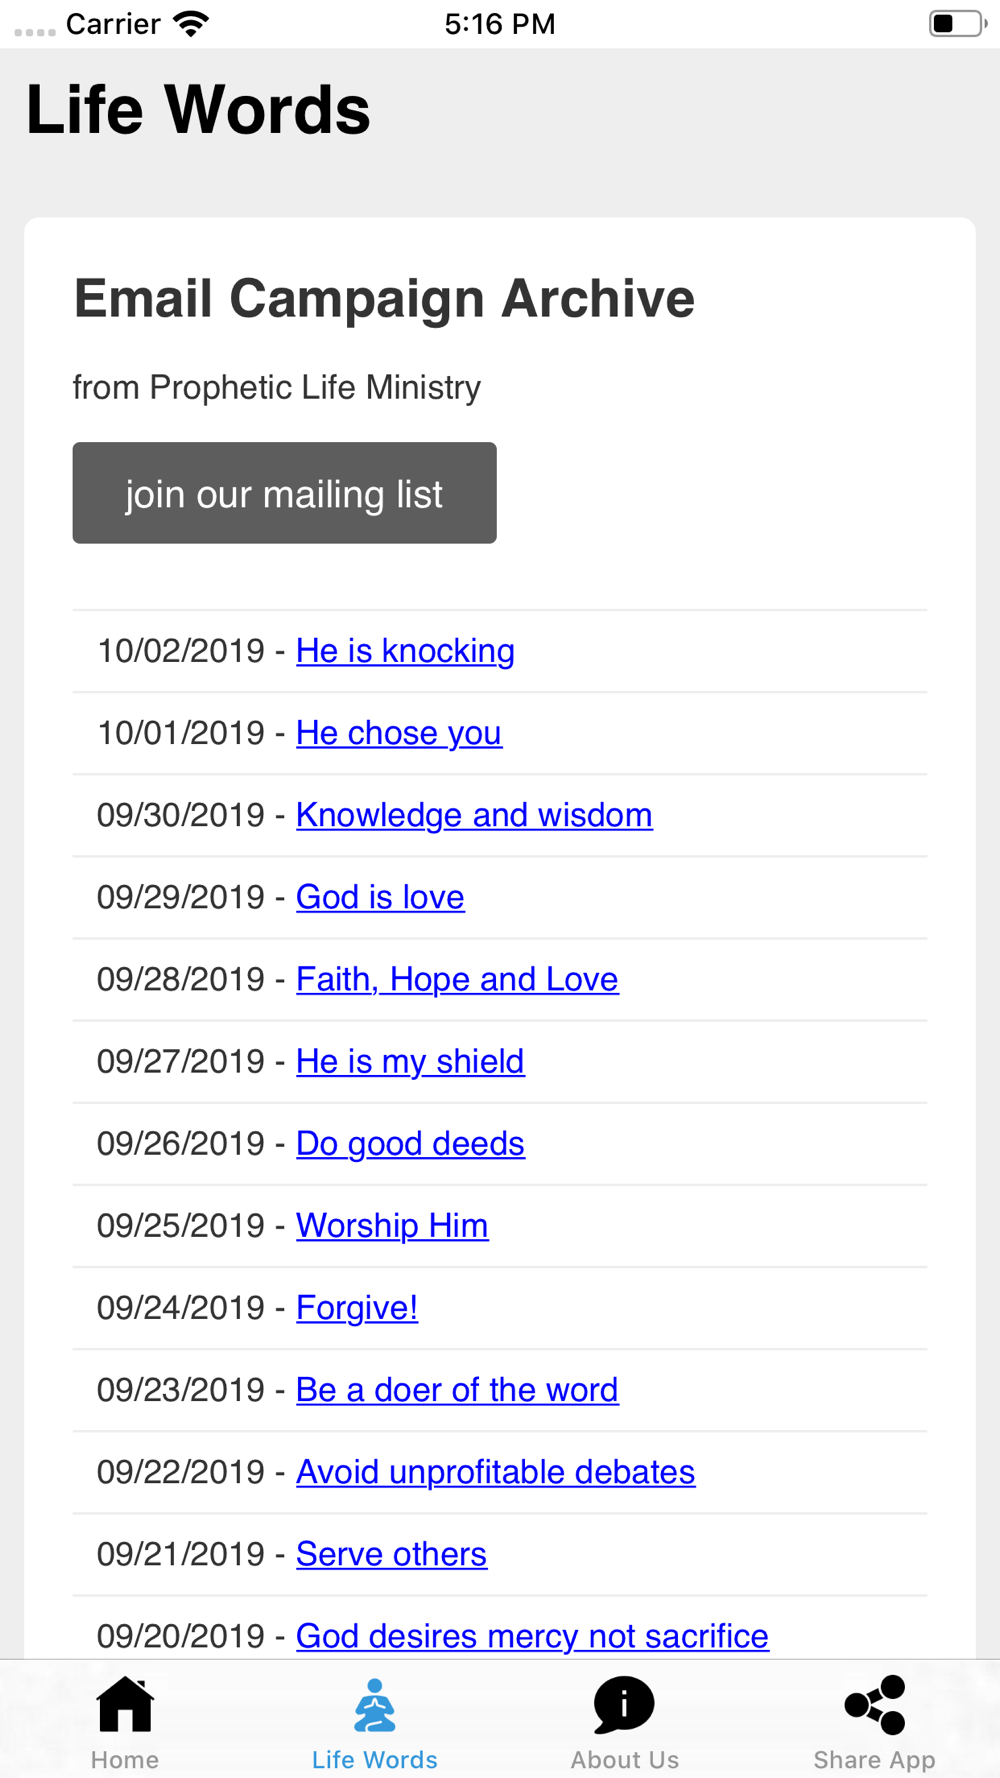This screenshot has width=1000, height=1778.
Task: Open the "He chose you" link
Action: click(398, 733)
